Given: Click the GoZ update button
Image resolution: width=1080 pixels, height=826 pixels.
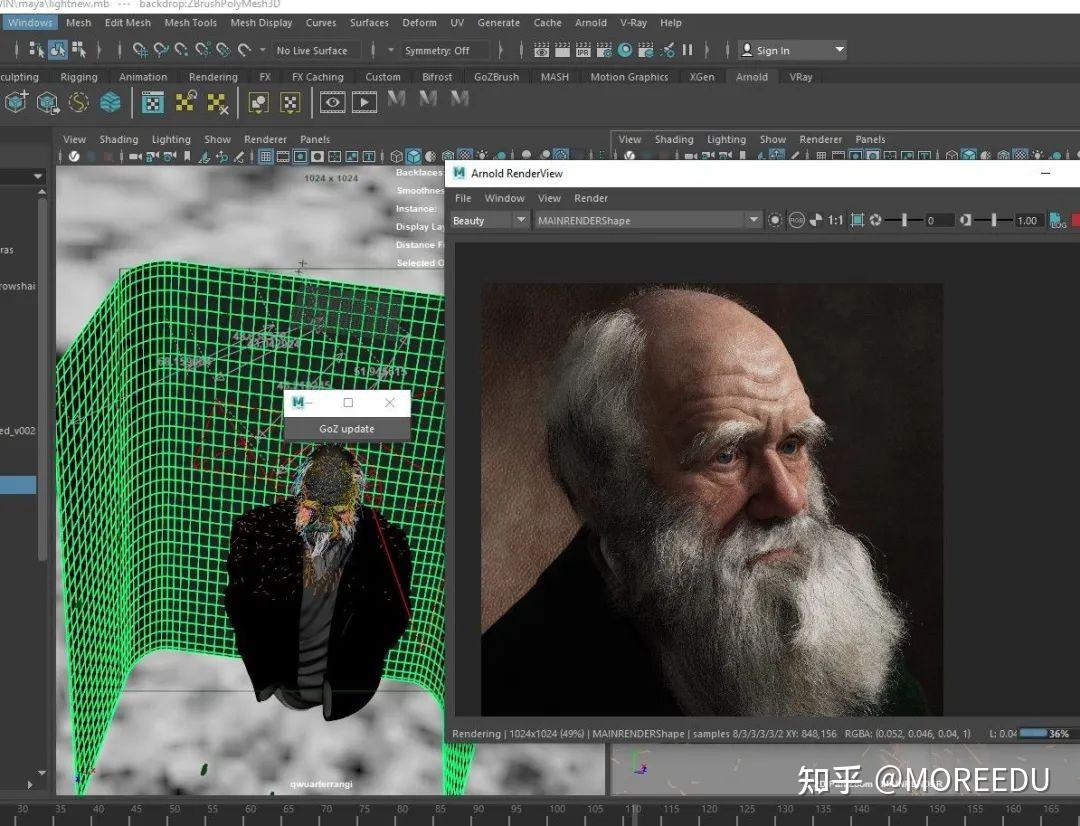Looking at the screenshot, I should tap(347, 428).
